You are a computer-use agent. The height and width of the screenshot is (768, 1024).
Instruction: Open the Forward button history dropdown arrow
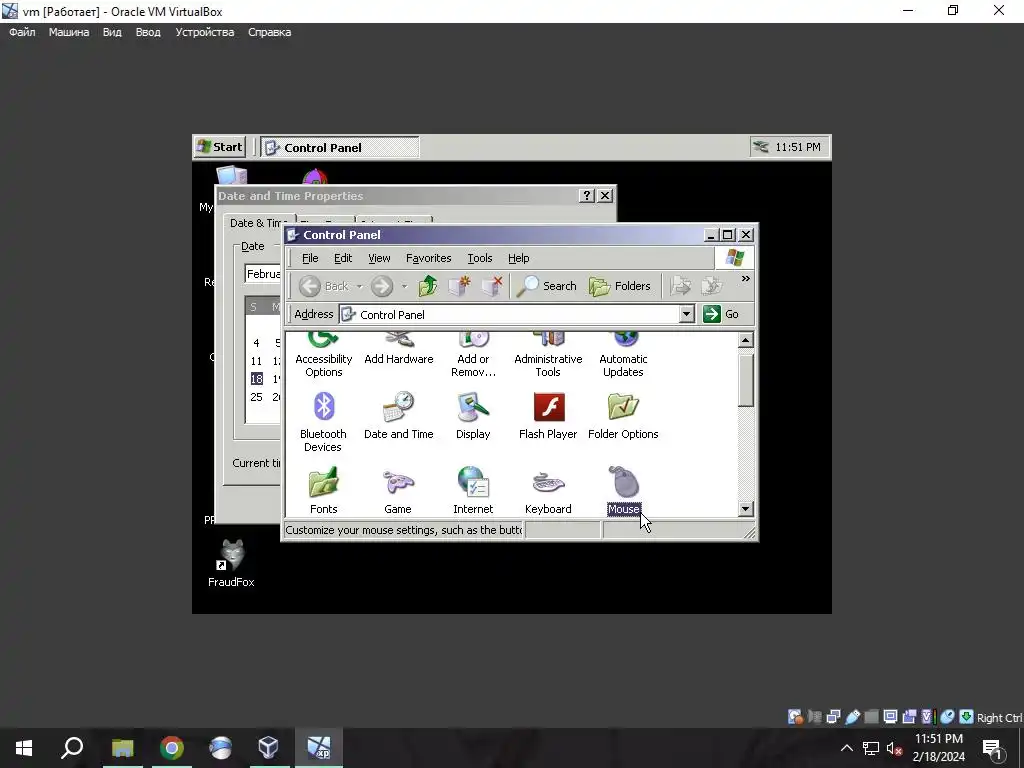404,286
